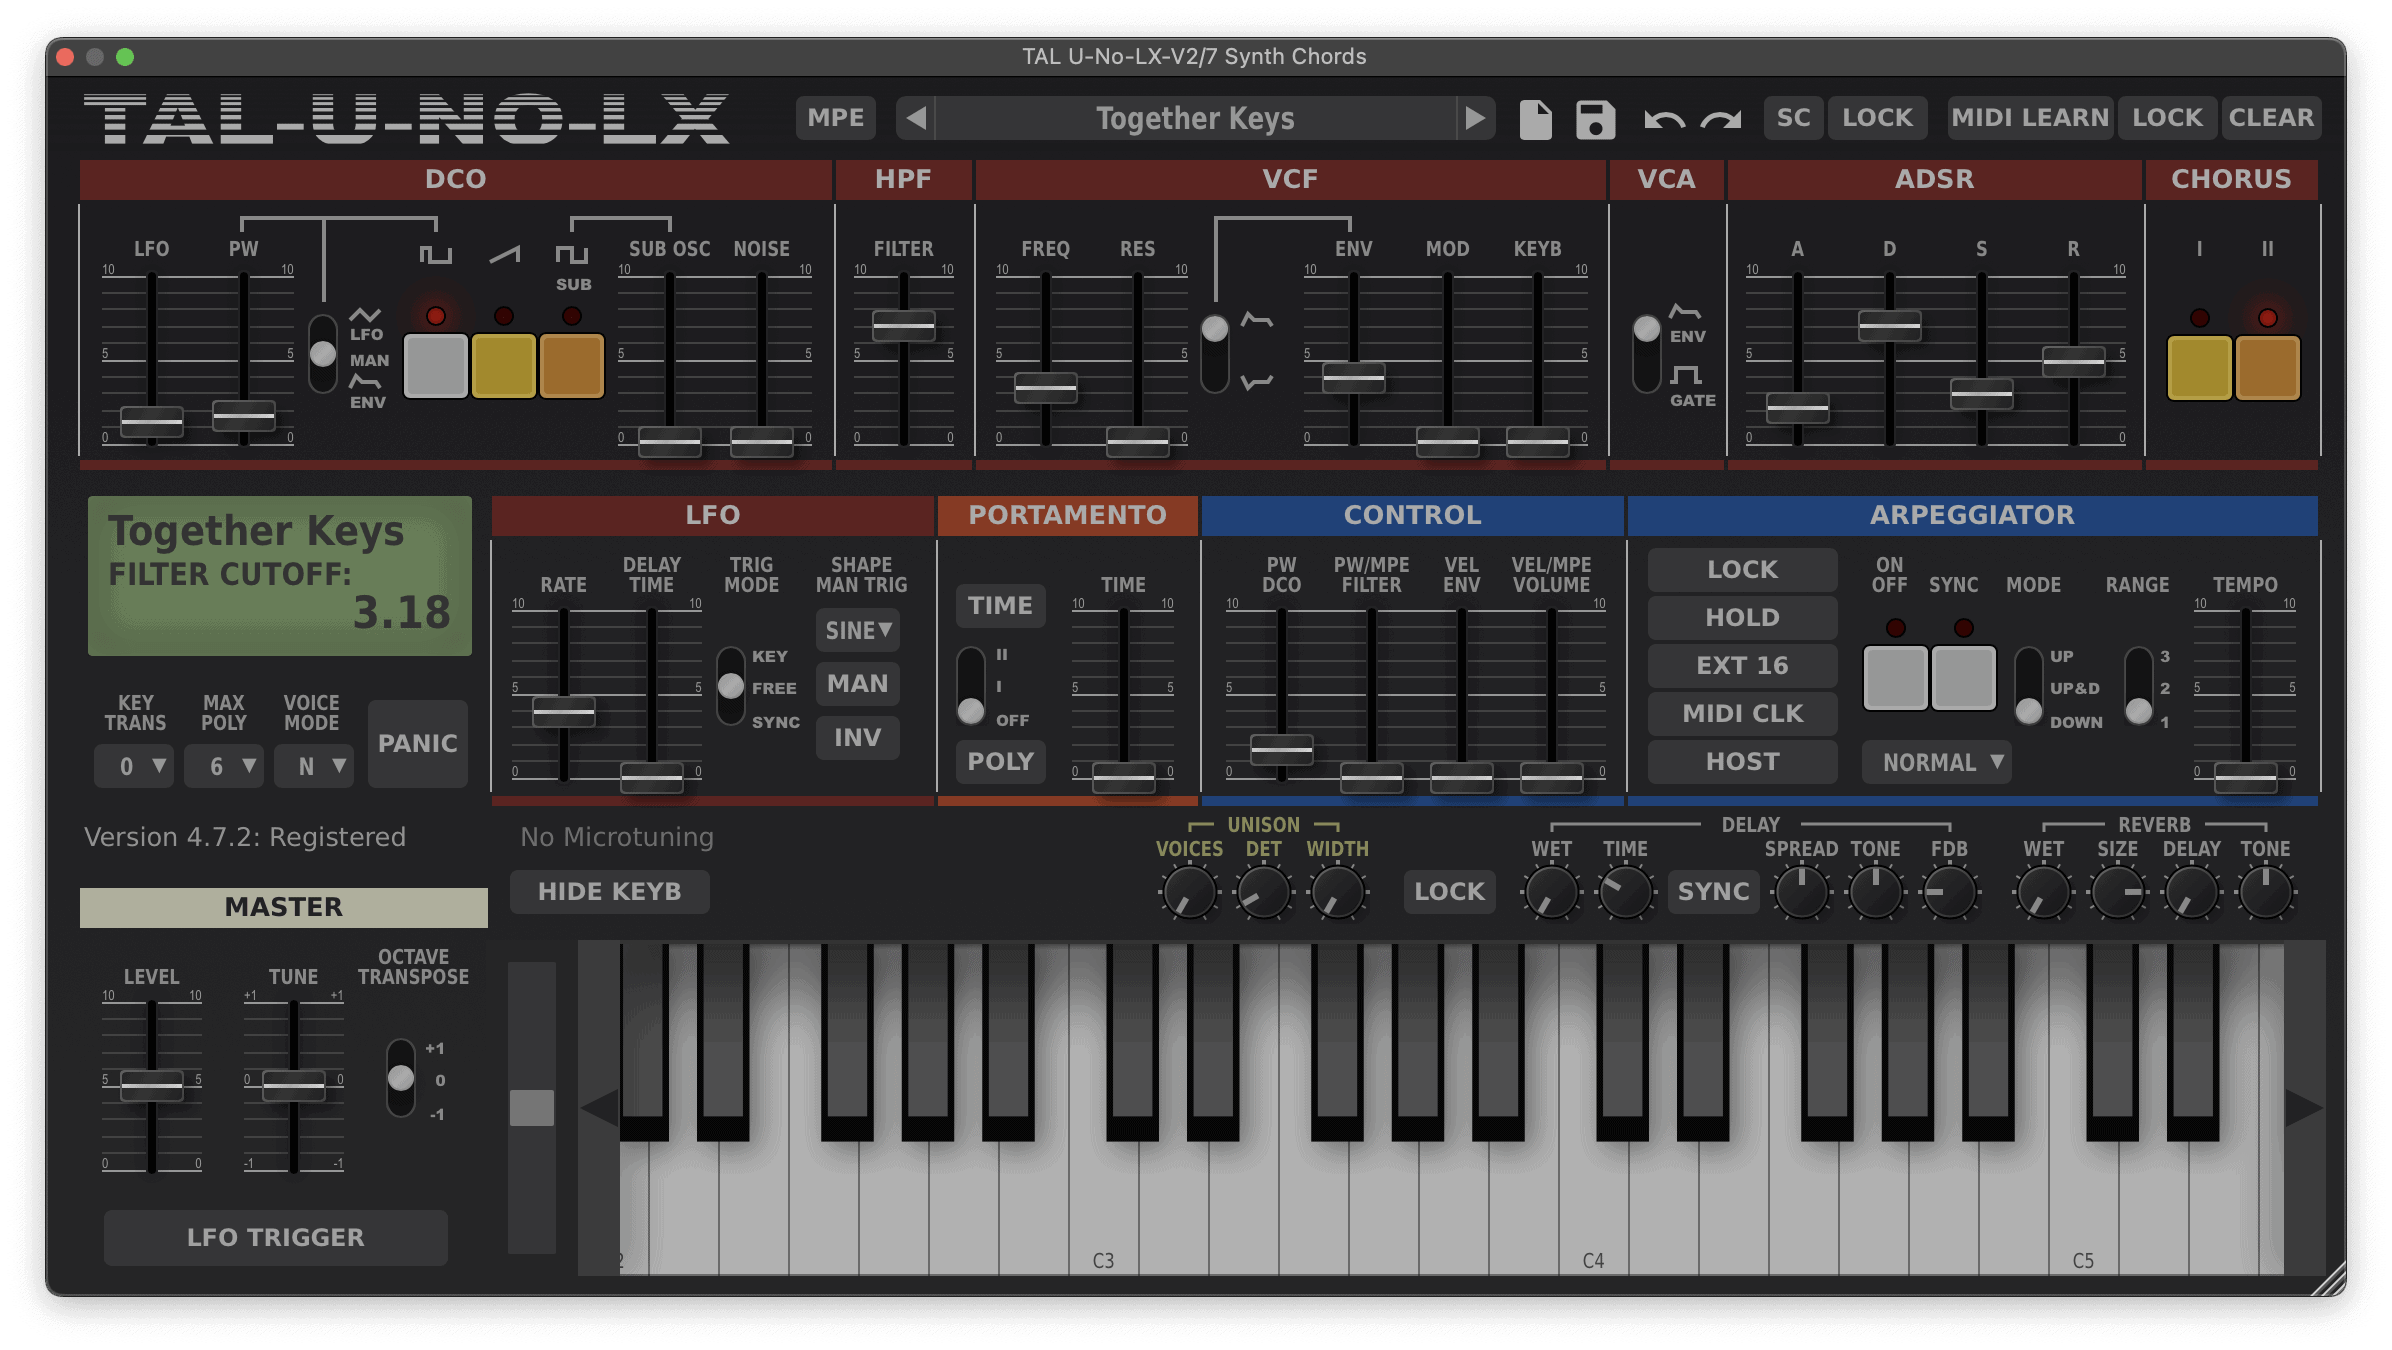2392x1350 pixels.
Task: Click the Together Keys preset name field
Action: point(1195,119)
